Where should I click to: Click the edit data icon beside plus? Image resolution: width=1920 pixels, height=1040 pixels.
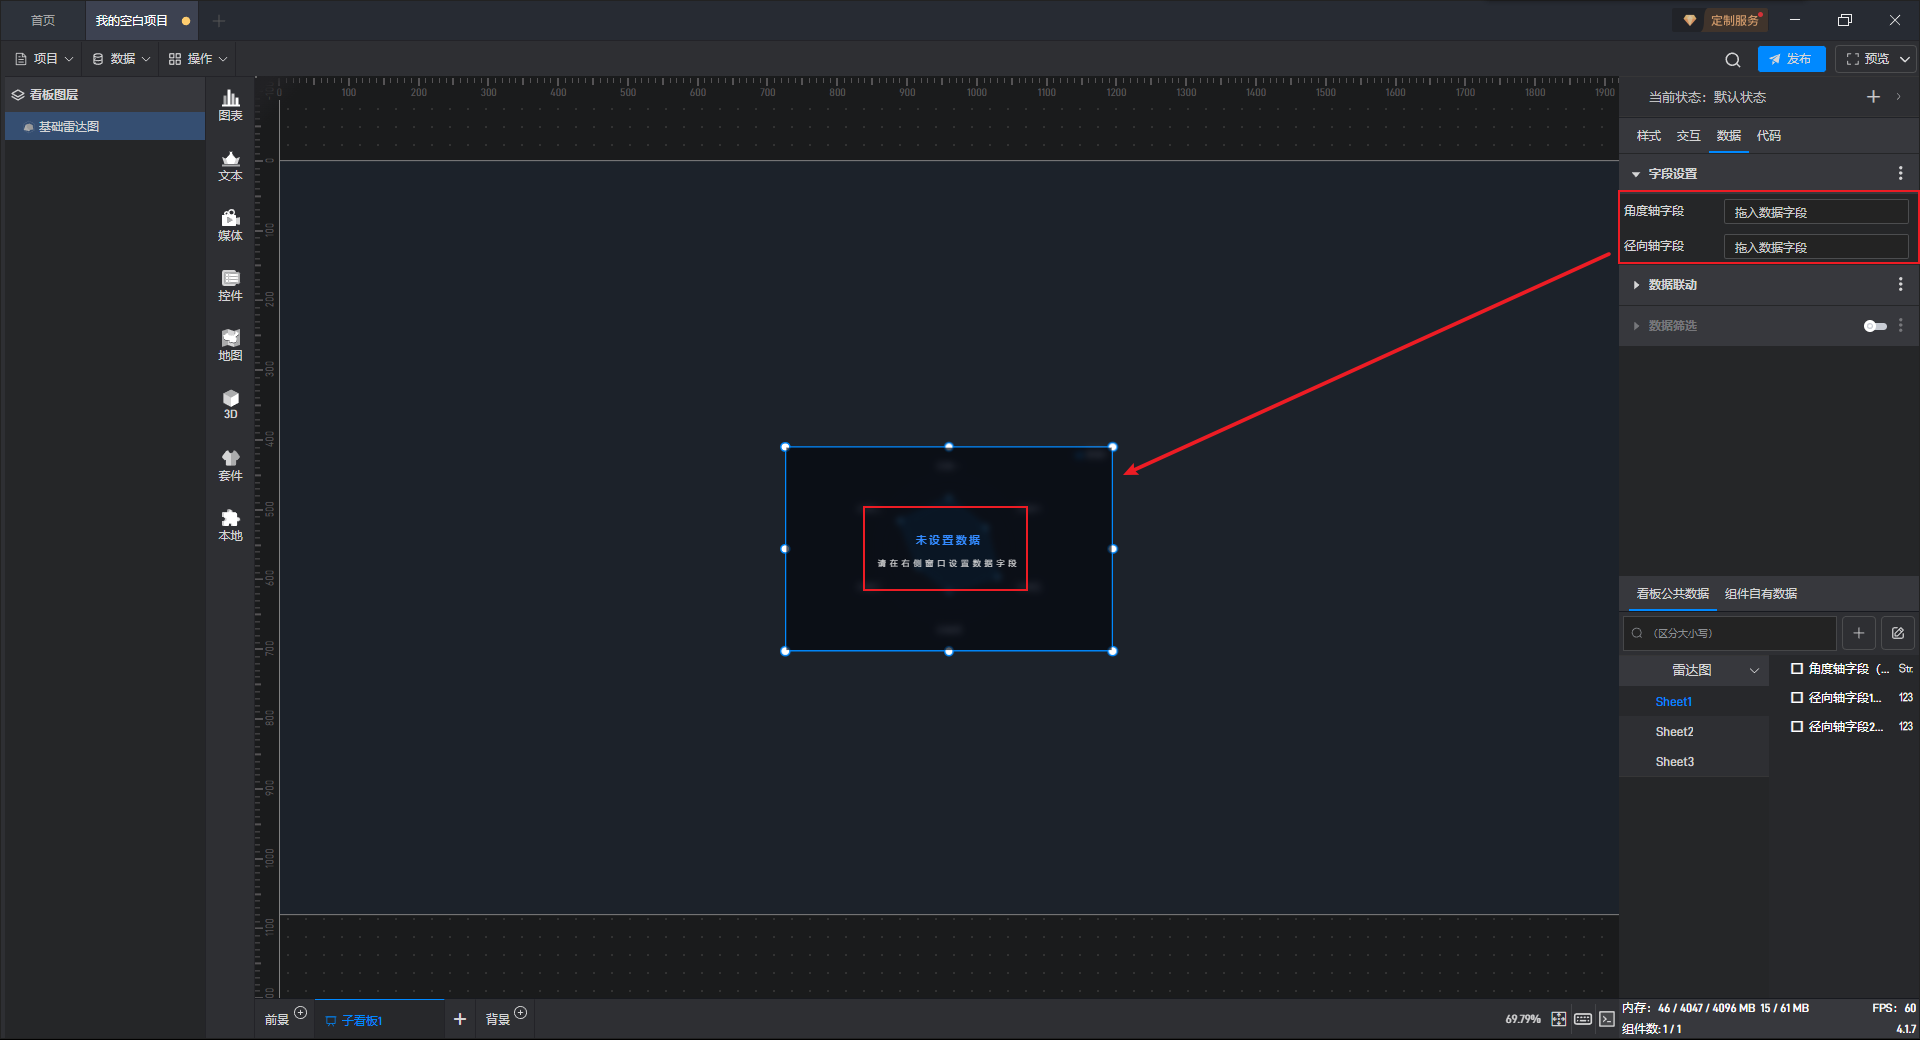pos(1898,633)
